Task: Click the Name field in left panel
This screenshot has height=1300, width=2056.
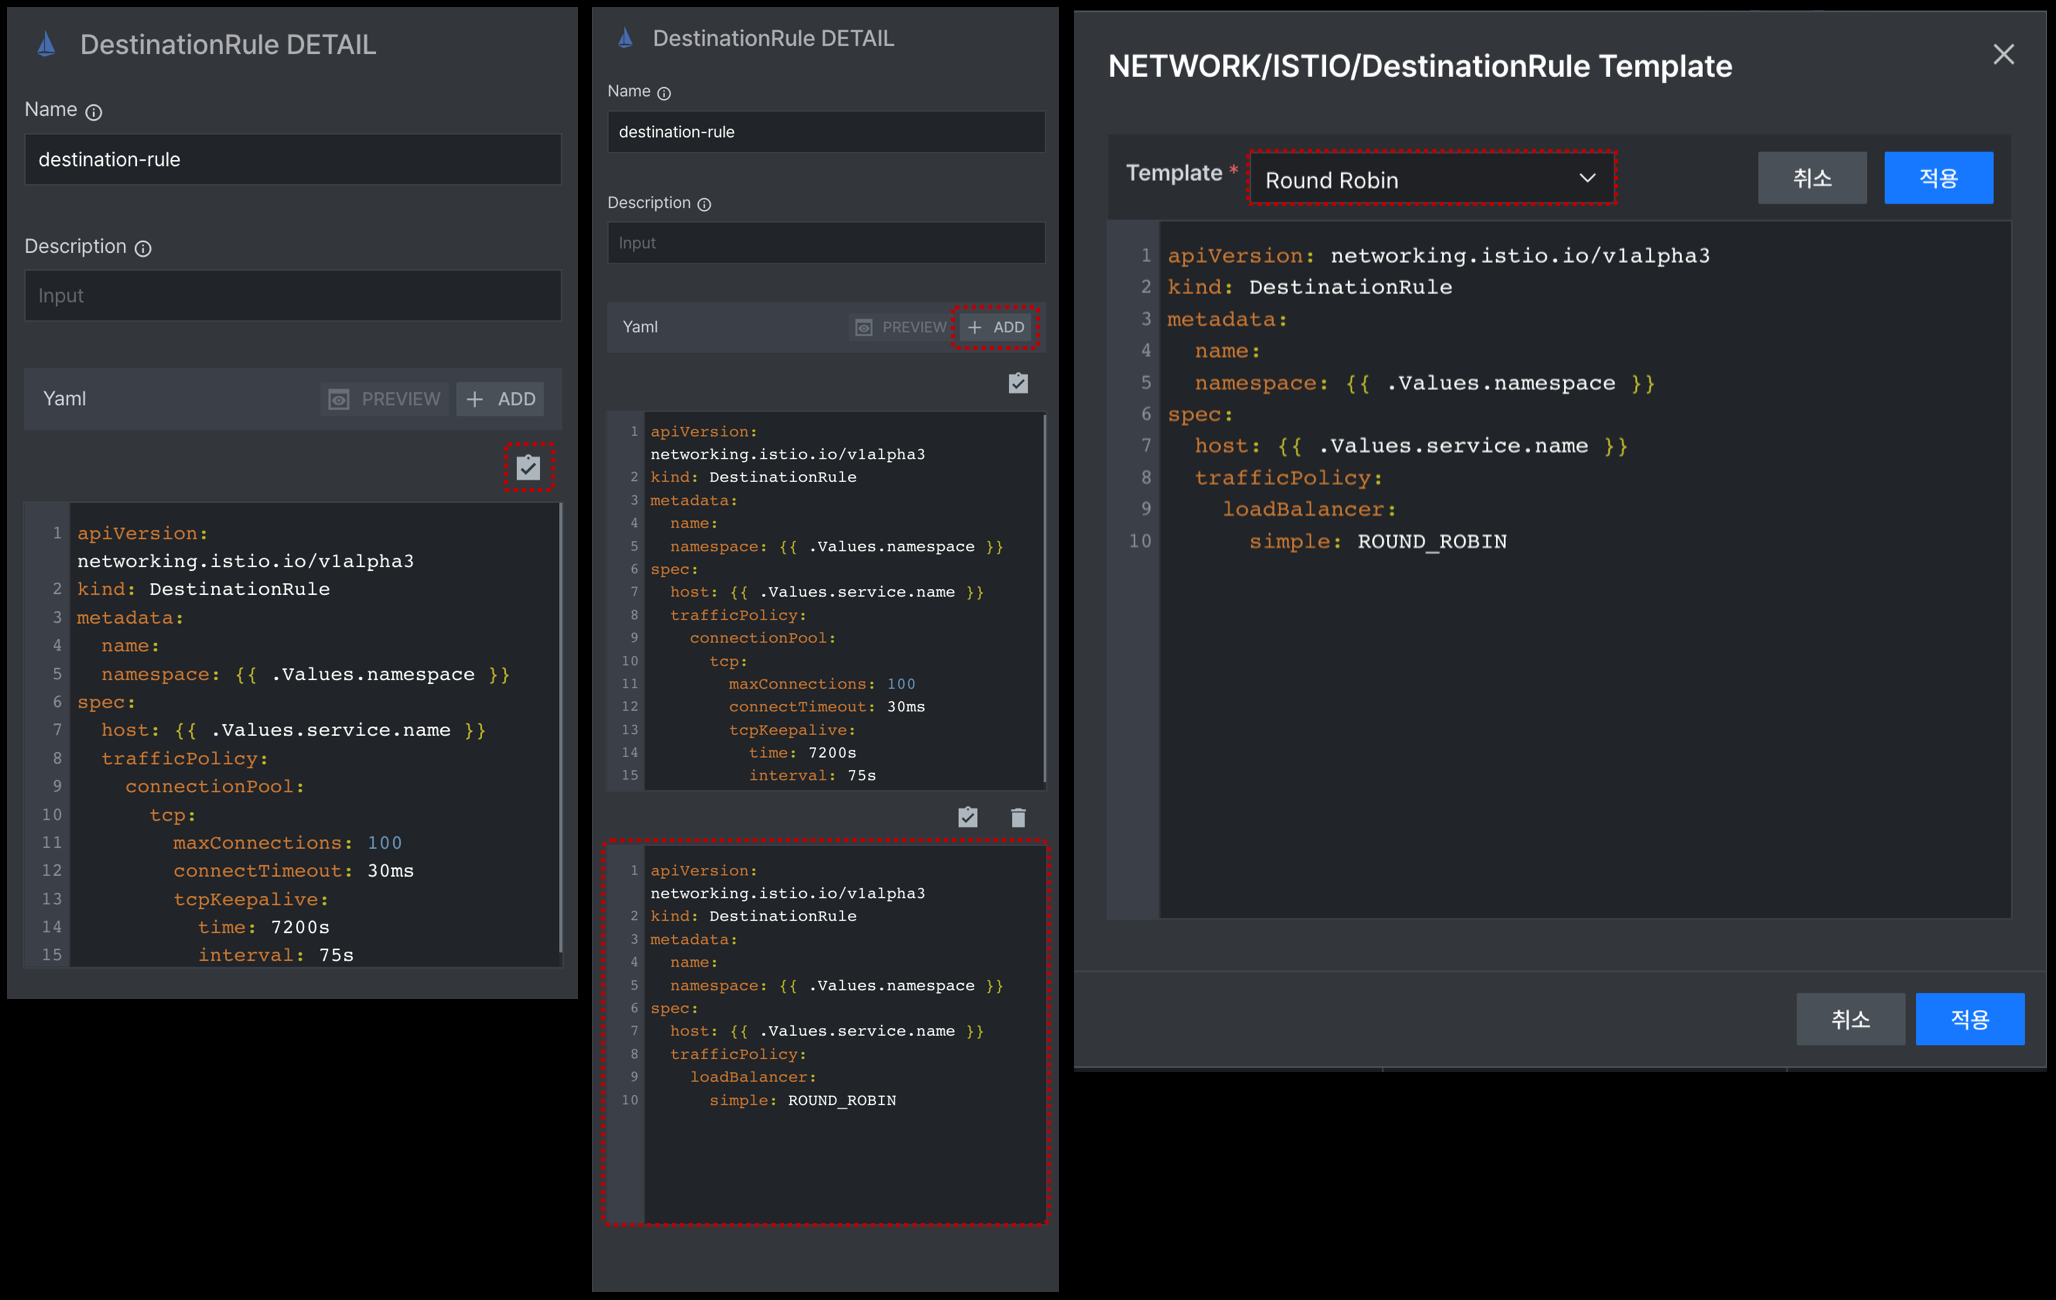Action: point(293,159)
